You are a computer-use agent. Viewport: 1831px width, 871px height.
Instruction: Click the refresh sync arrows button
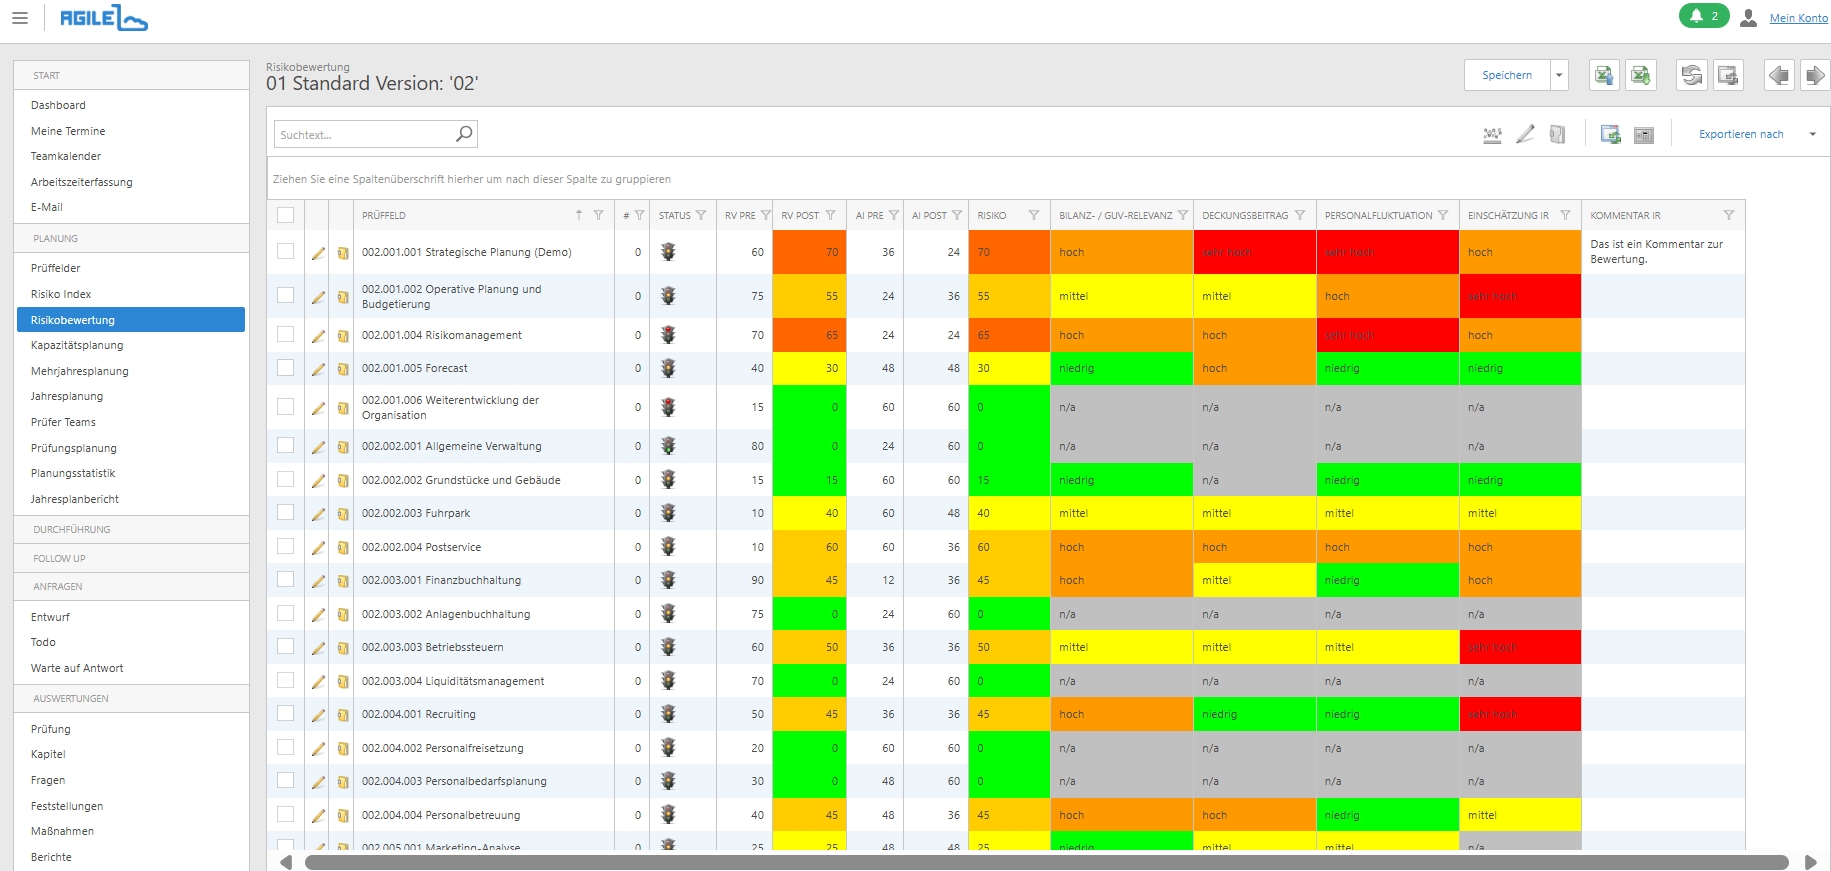pyautogui.click(x=1691, y=75)
